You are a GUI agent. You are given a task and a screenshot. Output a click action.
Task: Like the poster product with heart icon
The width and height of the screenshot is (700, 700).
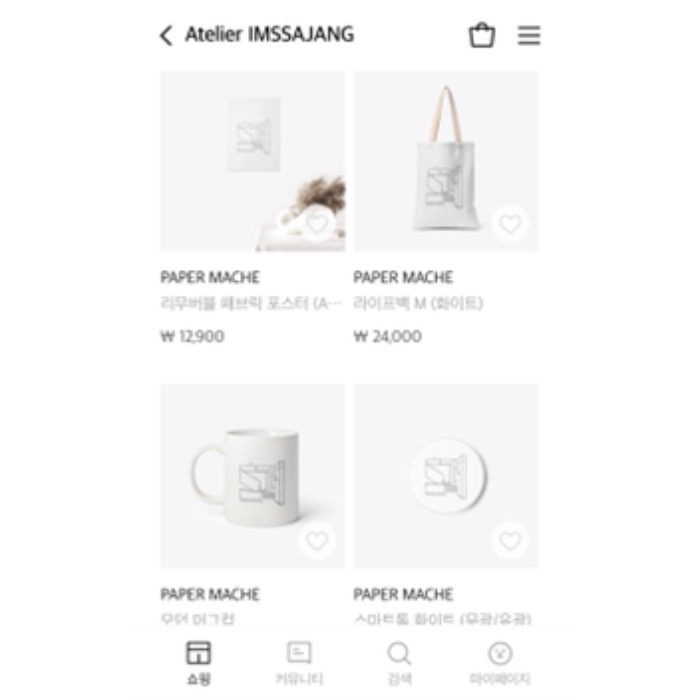(317, 223)
